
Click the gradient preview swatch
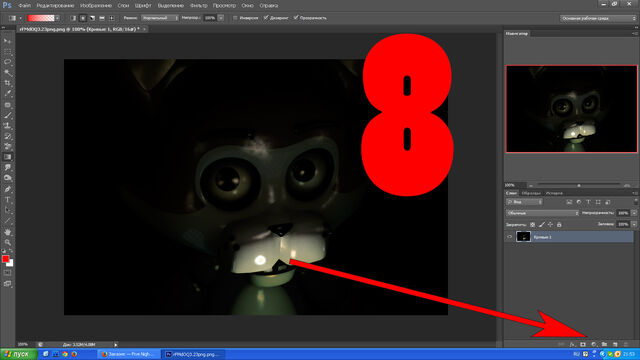point(41,18)
